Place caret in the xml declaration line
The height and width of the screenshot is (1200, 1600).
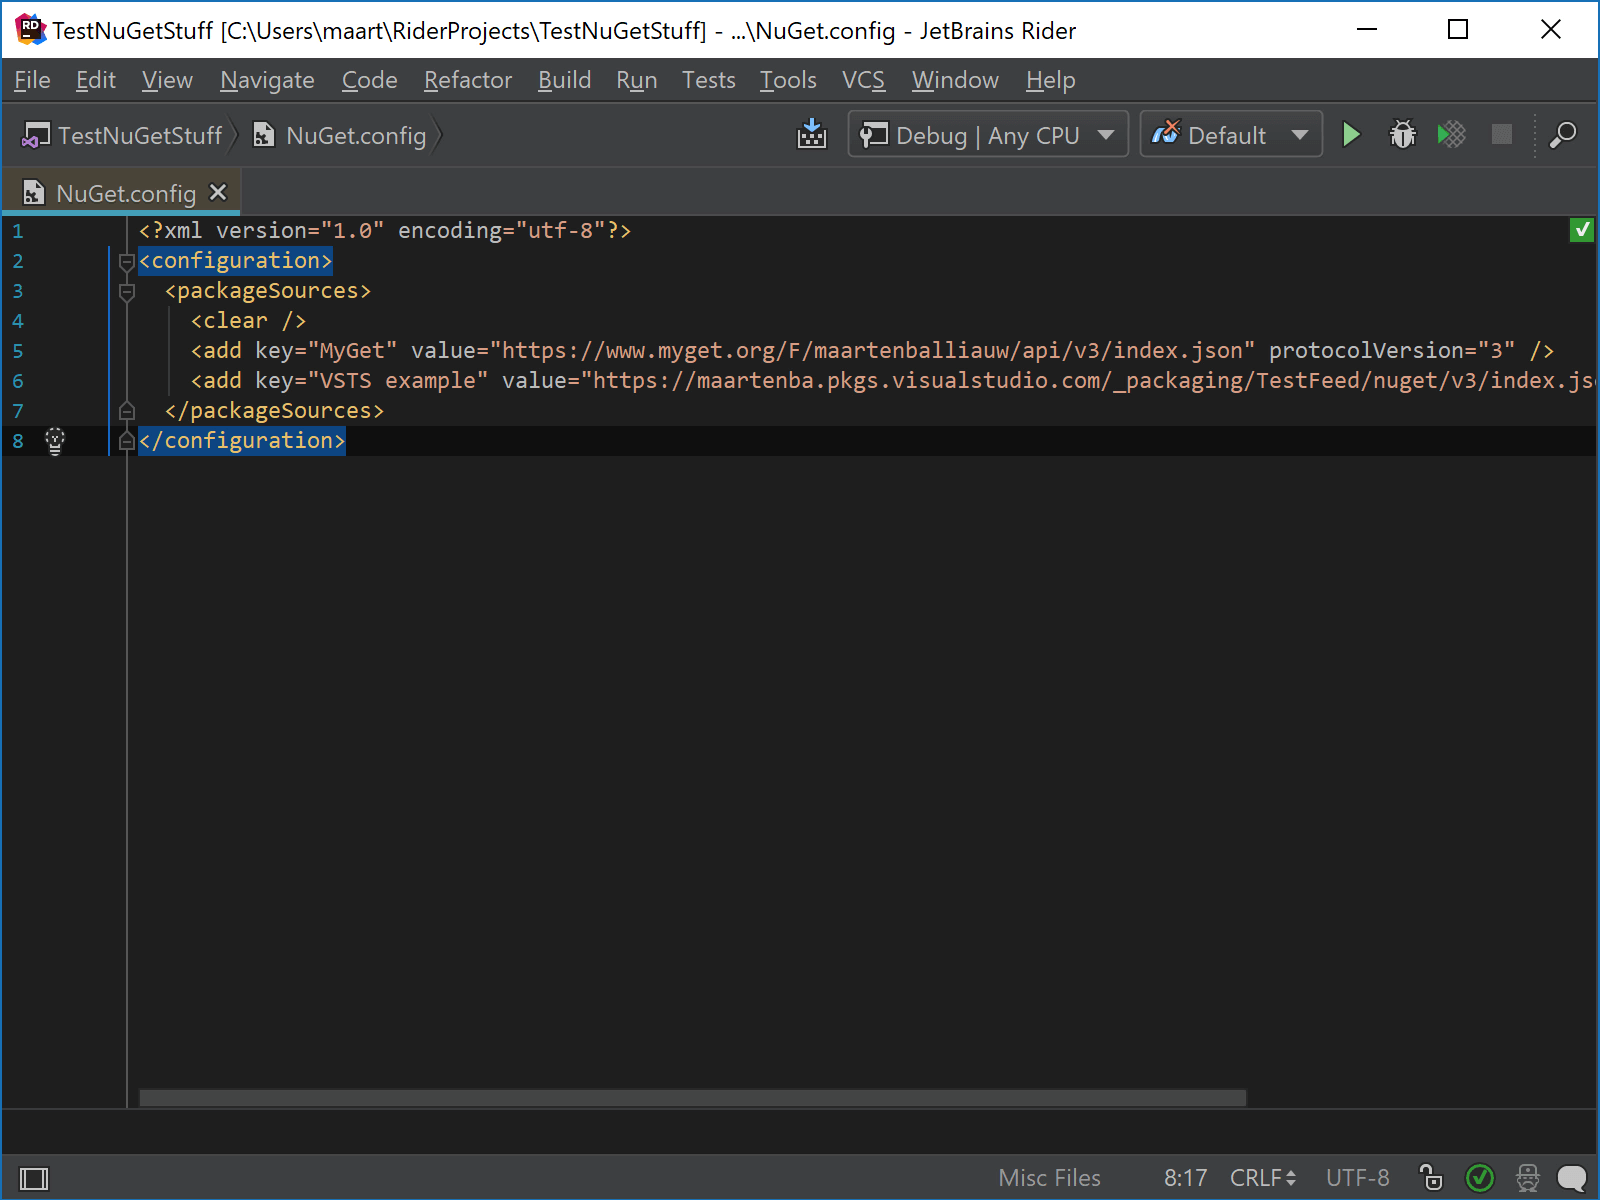coord(385,231)
